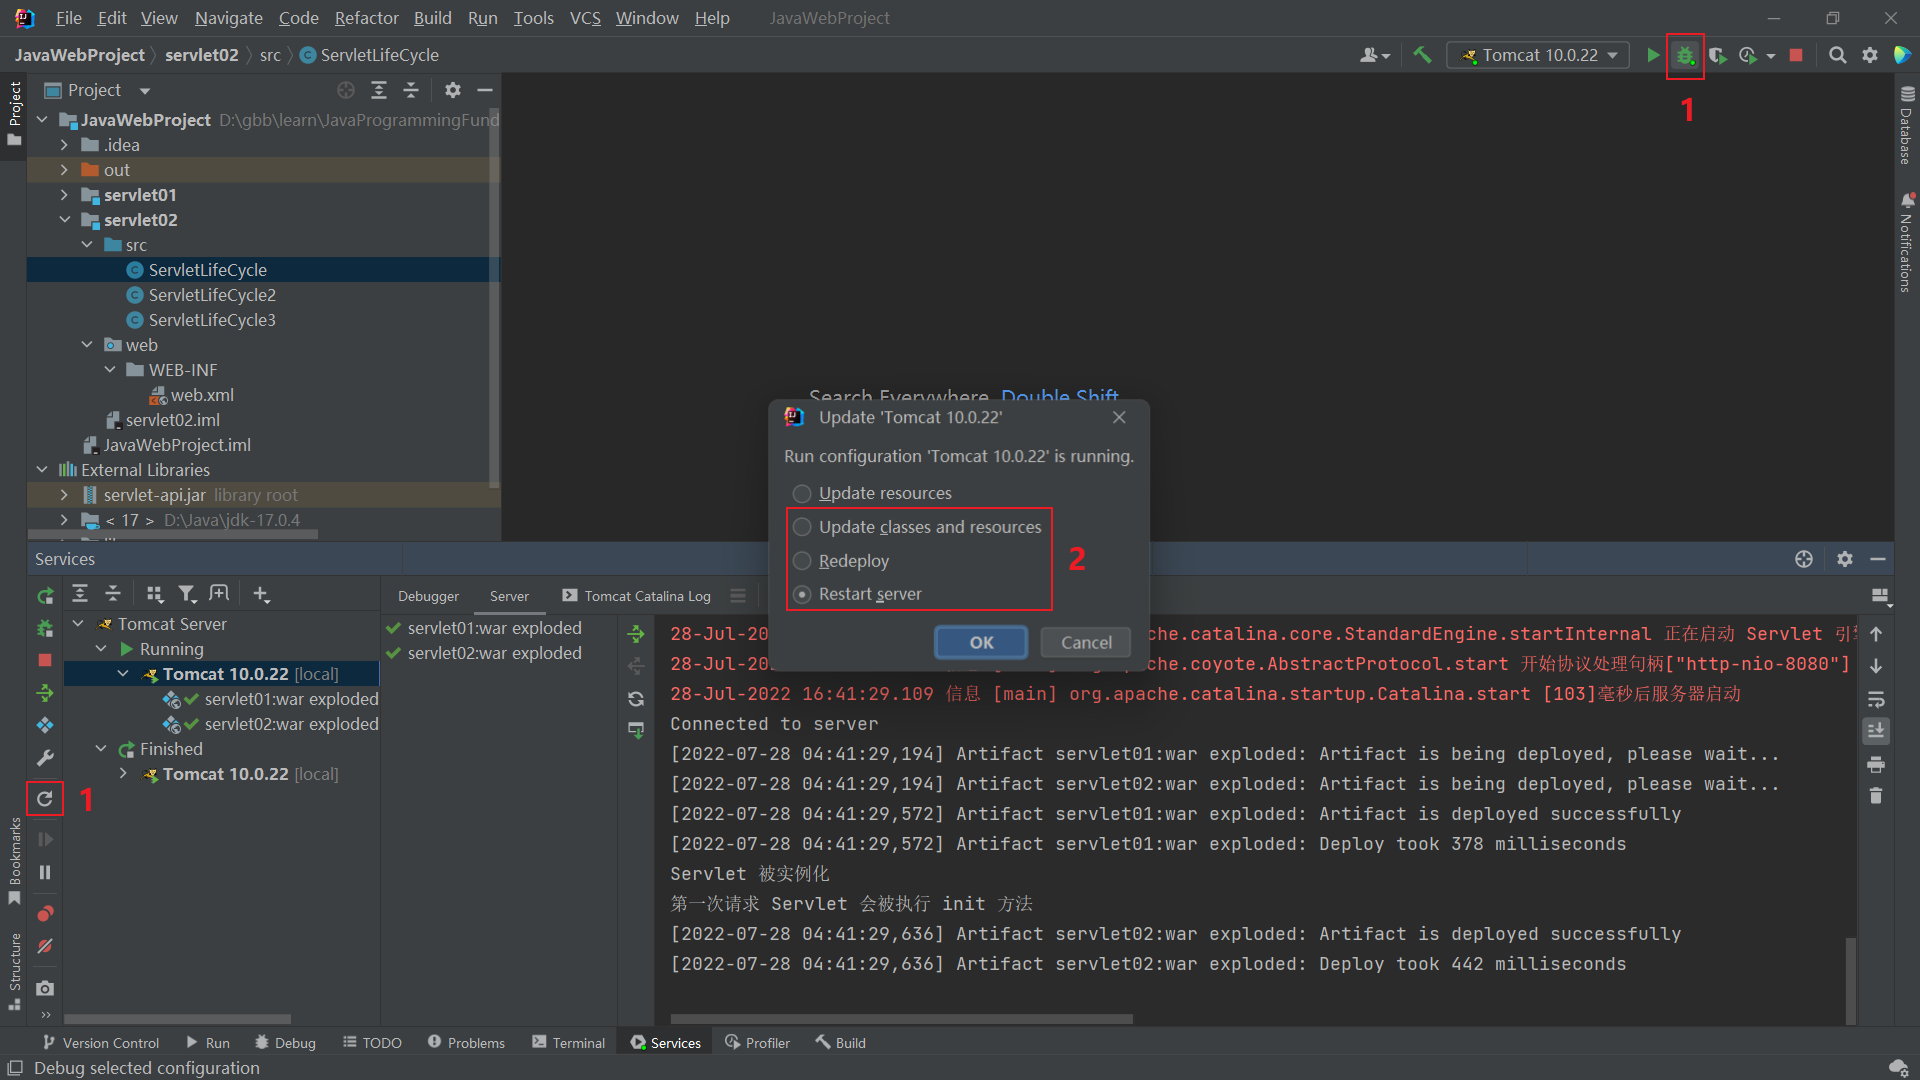Open the Database side panel

[1906, 125]
